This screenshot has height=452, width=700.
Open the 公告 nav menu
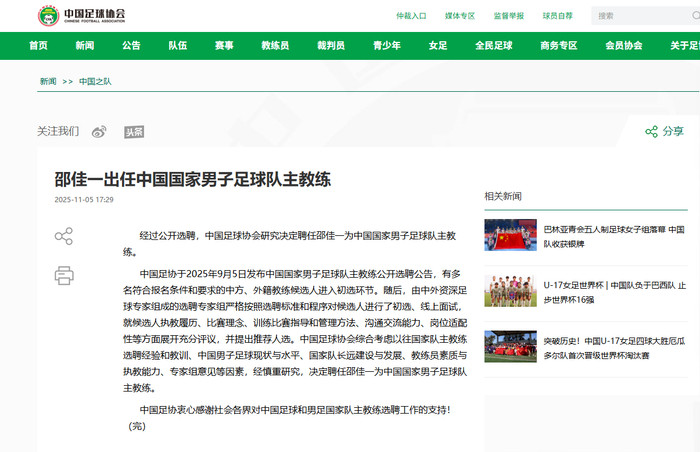click(x=131, y=46)
